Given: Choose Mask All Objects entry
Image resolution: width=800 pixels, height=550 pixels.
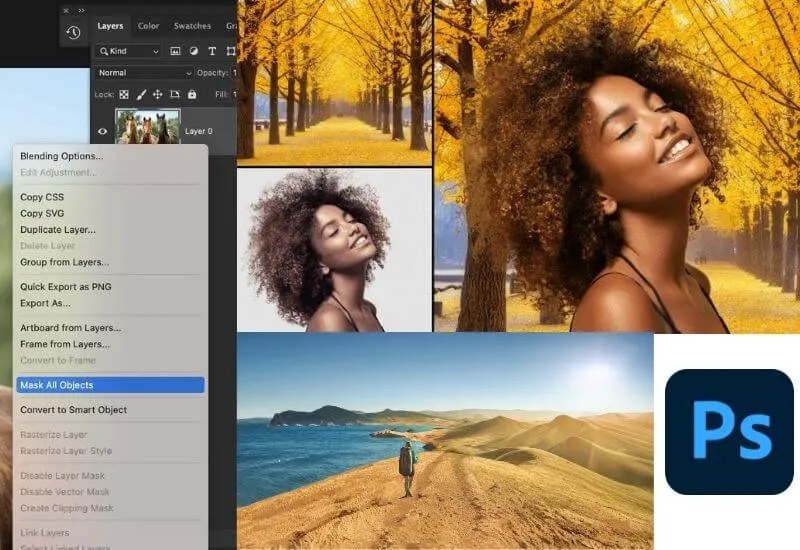Looking at the screenshot, I should [x=110, y=385].
